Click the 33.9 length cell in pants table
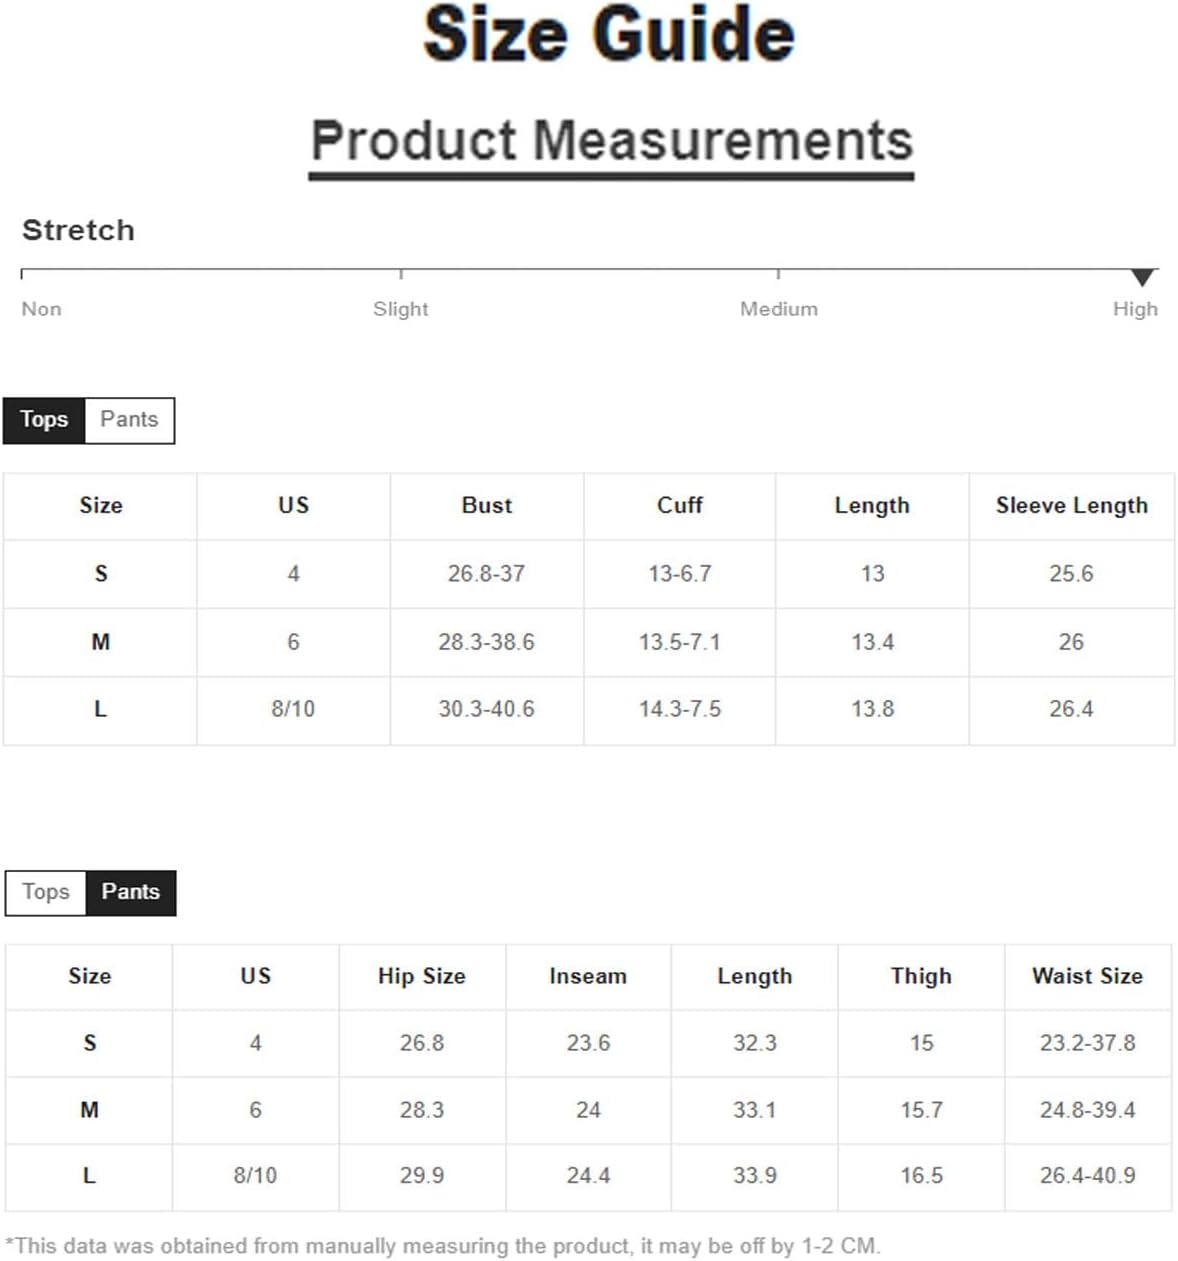Image resolution: width=1178 pixels, height=1261 pixels. point(754,1176)
